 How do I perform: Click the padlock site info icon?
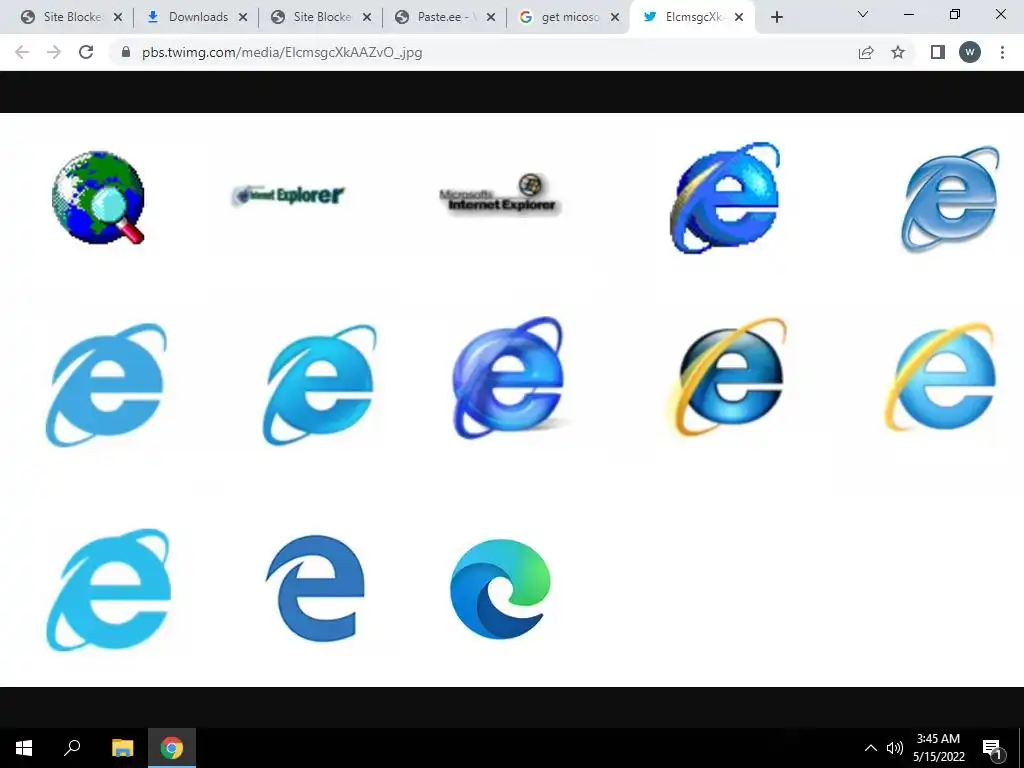(x=126, y=52)
